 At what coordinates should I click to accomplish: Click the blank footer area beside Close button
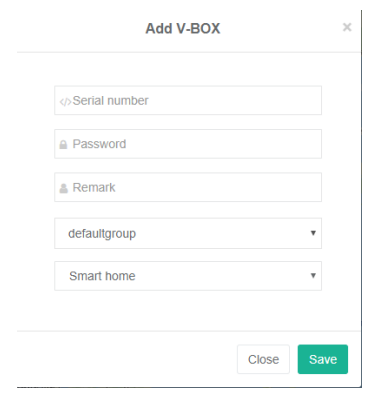127,359
